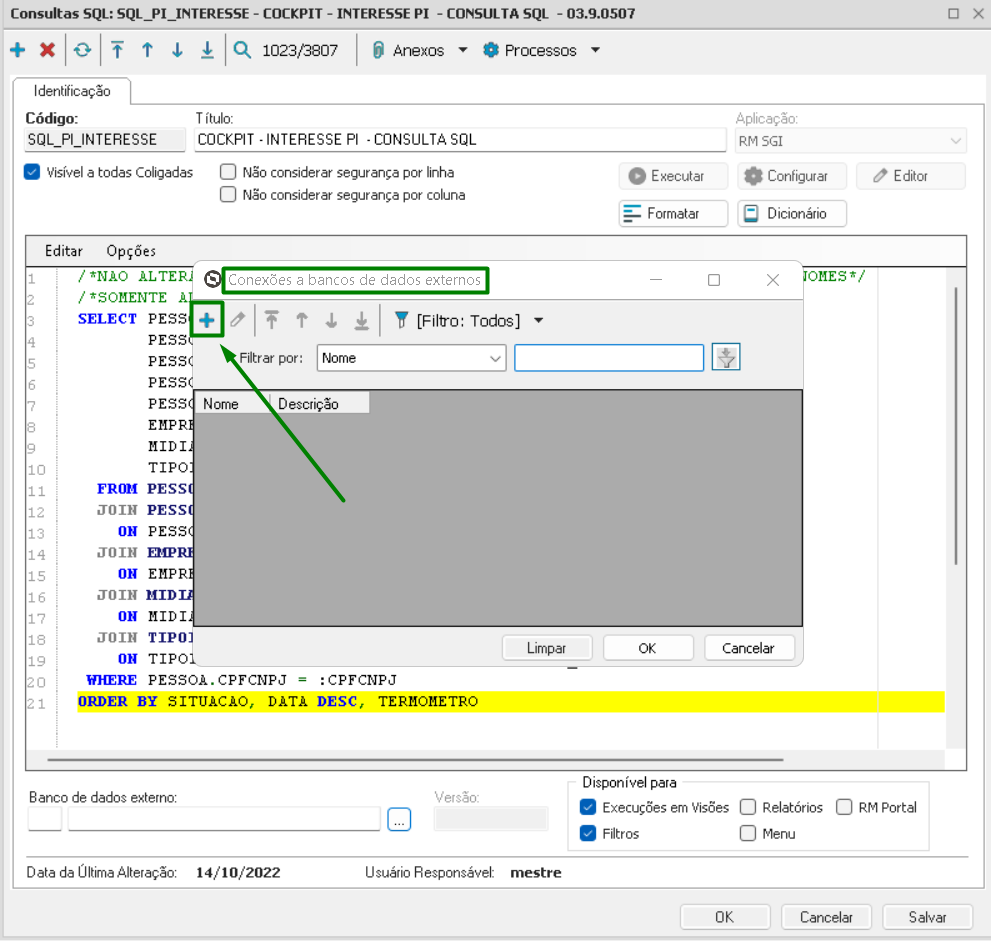This screenshot has height=941, width=991.
Task: Open the Editar menu
Action: point(63,251)
